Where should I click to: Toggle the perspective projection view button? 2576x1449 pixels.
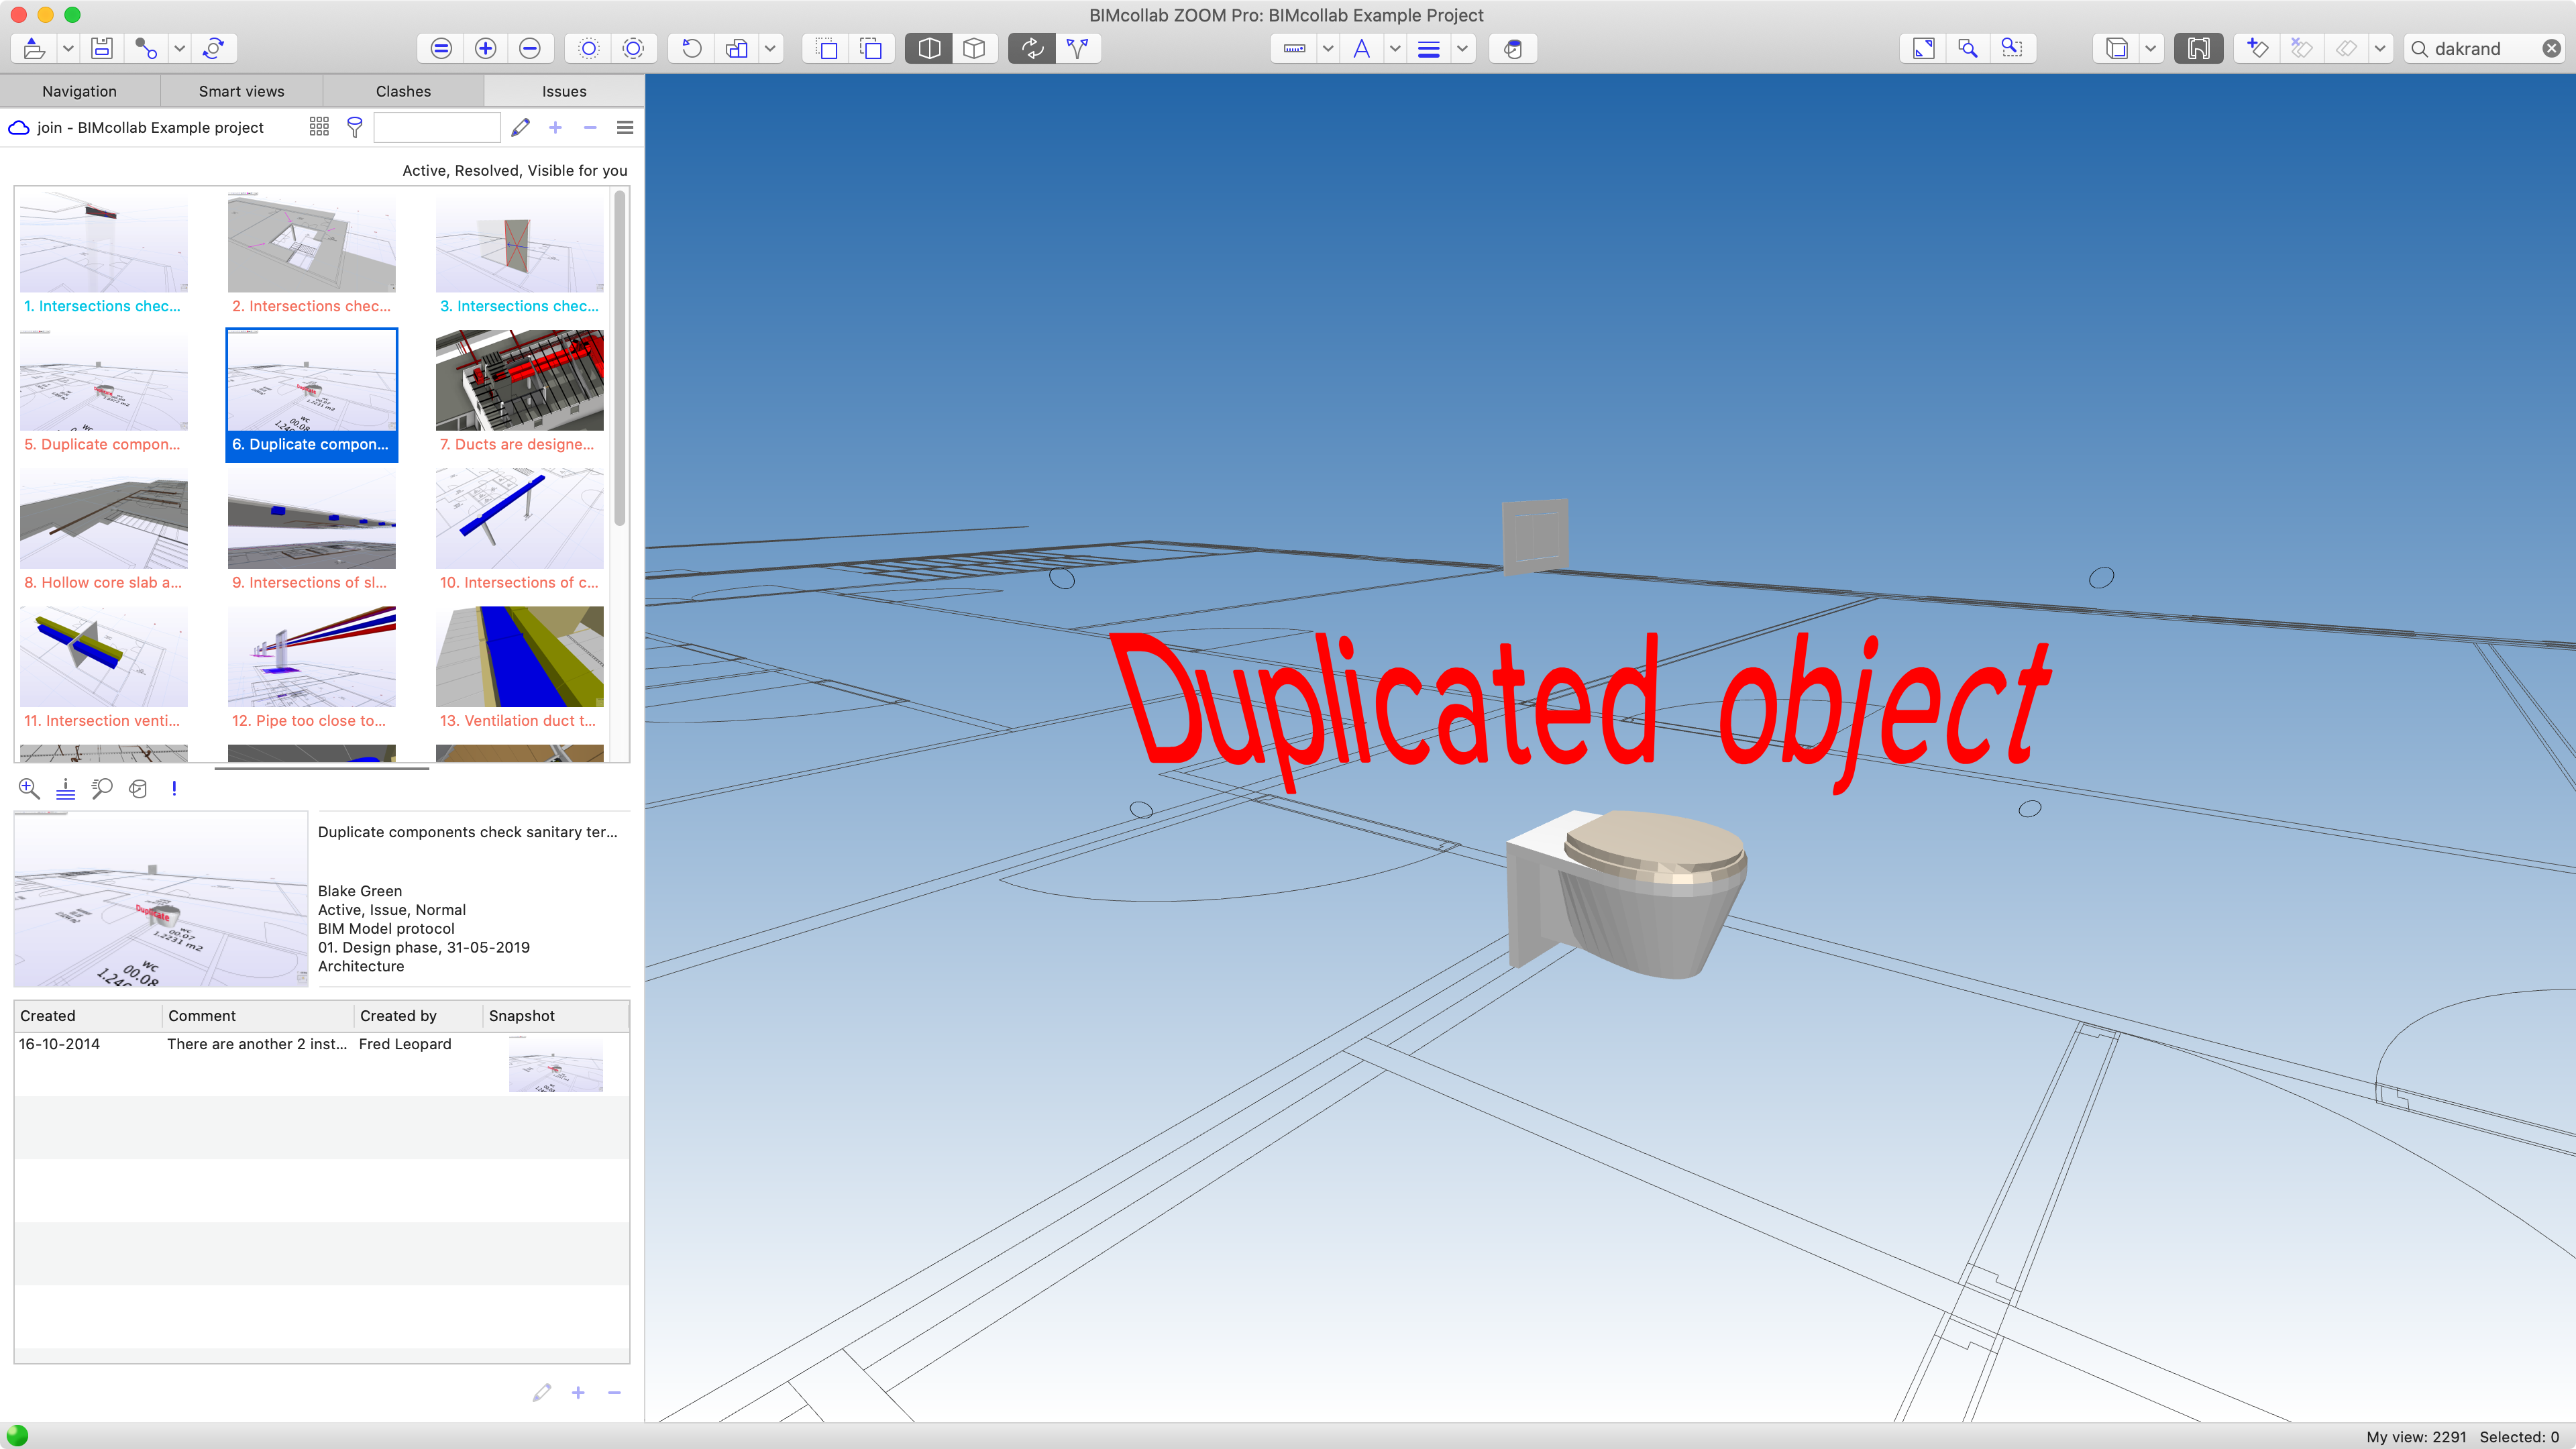coord(929,48)
